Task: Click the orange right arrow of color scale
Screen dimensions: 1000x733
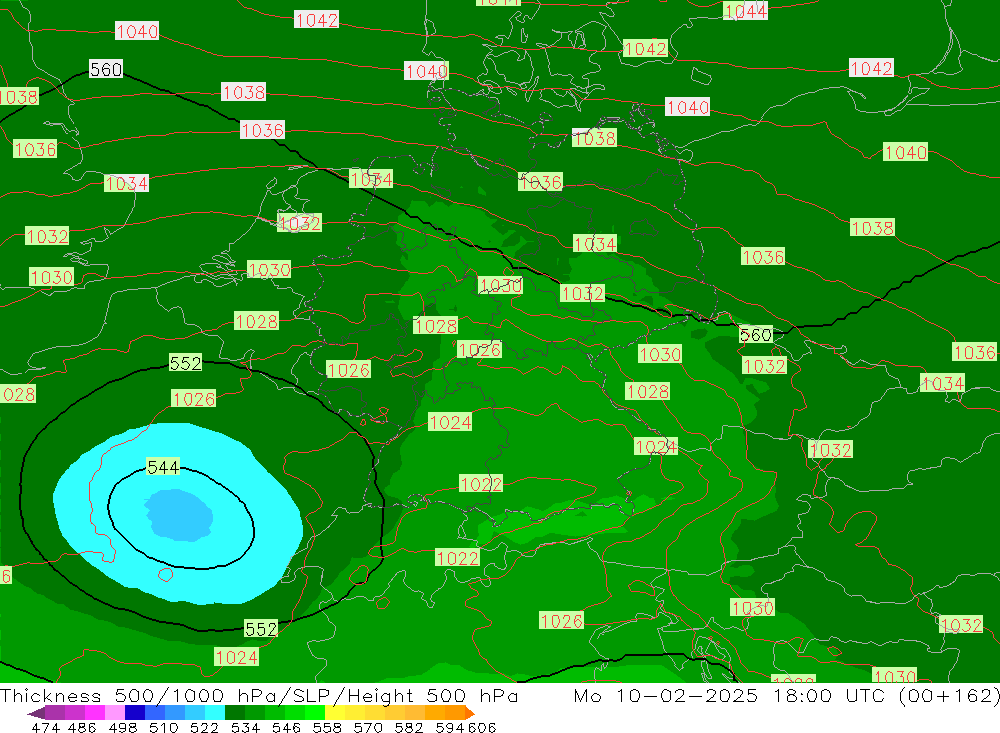Action: [x=470, y=713]
